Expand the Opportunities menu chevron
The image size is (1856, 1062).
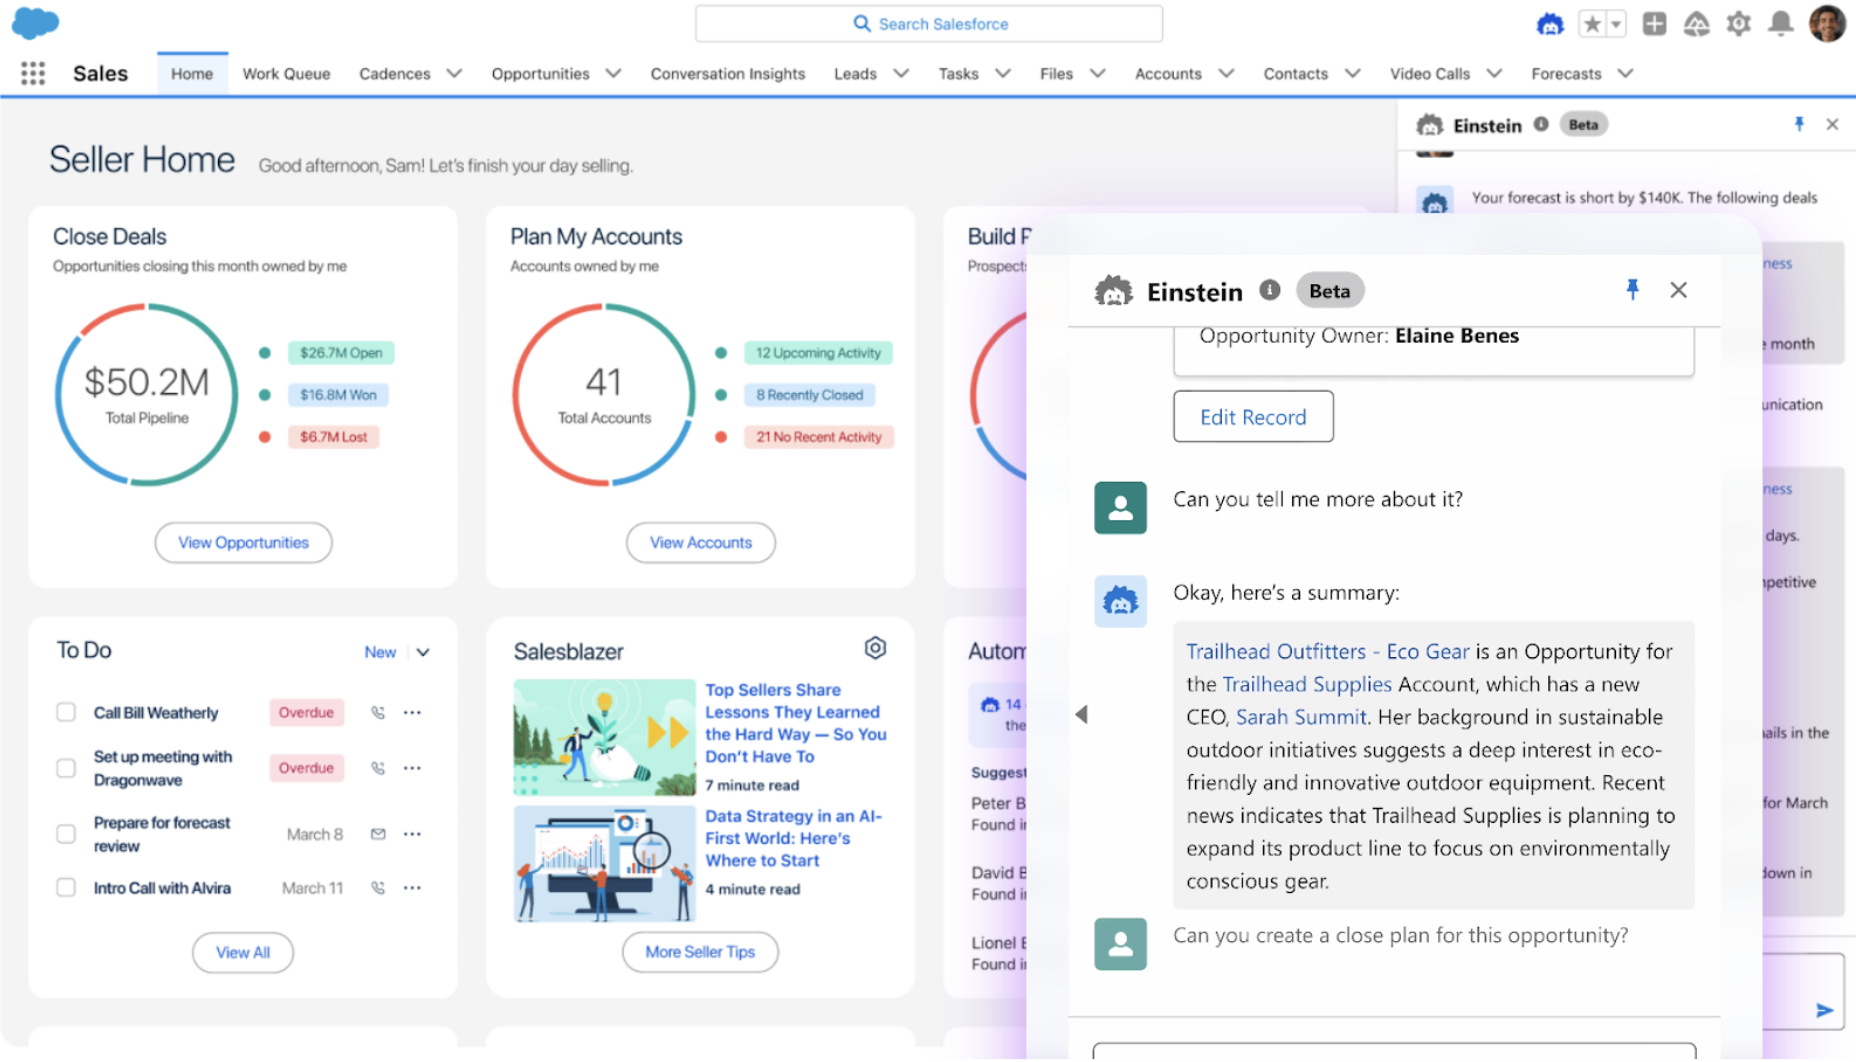pos(613,73)
